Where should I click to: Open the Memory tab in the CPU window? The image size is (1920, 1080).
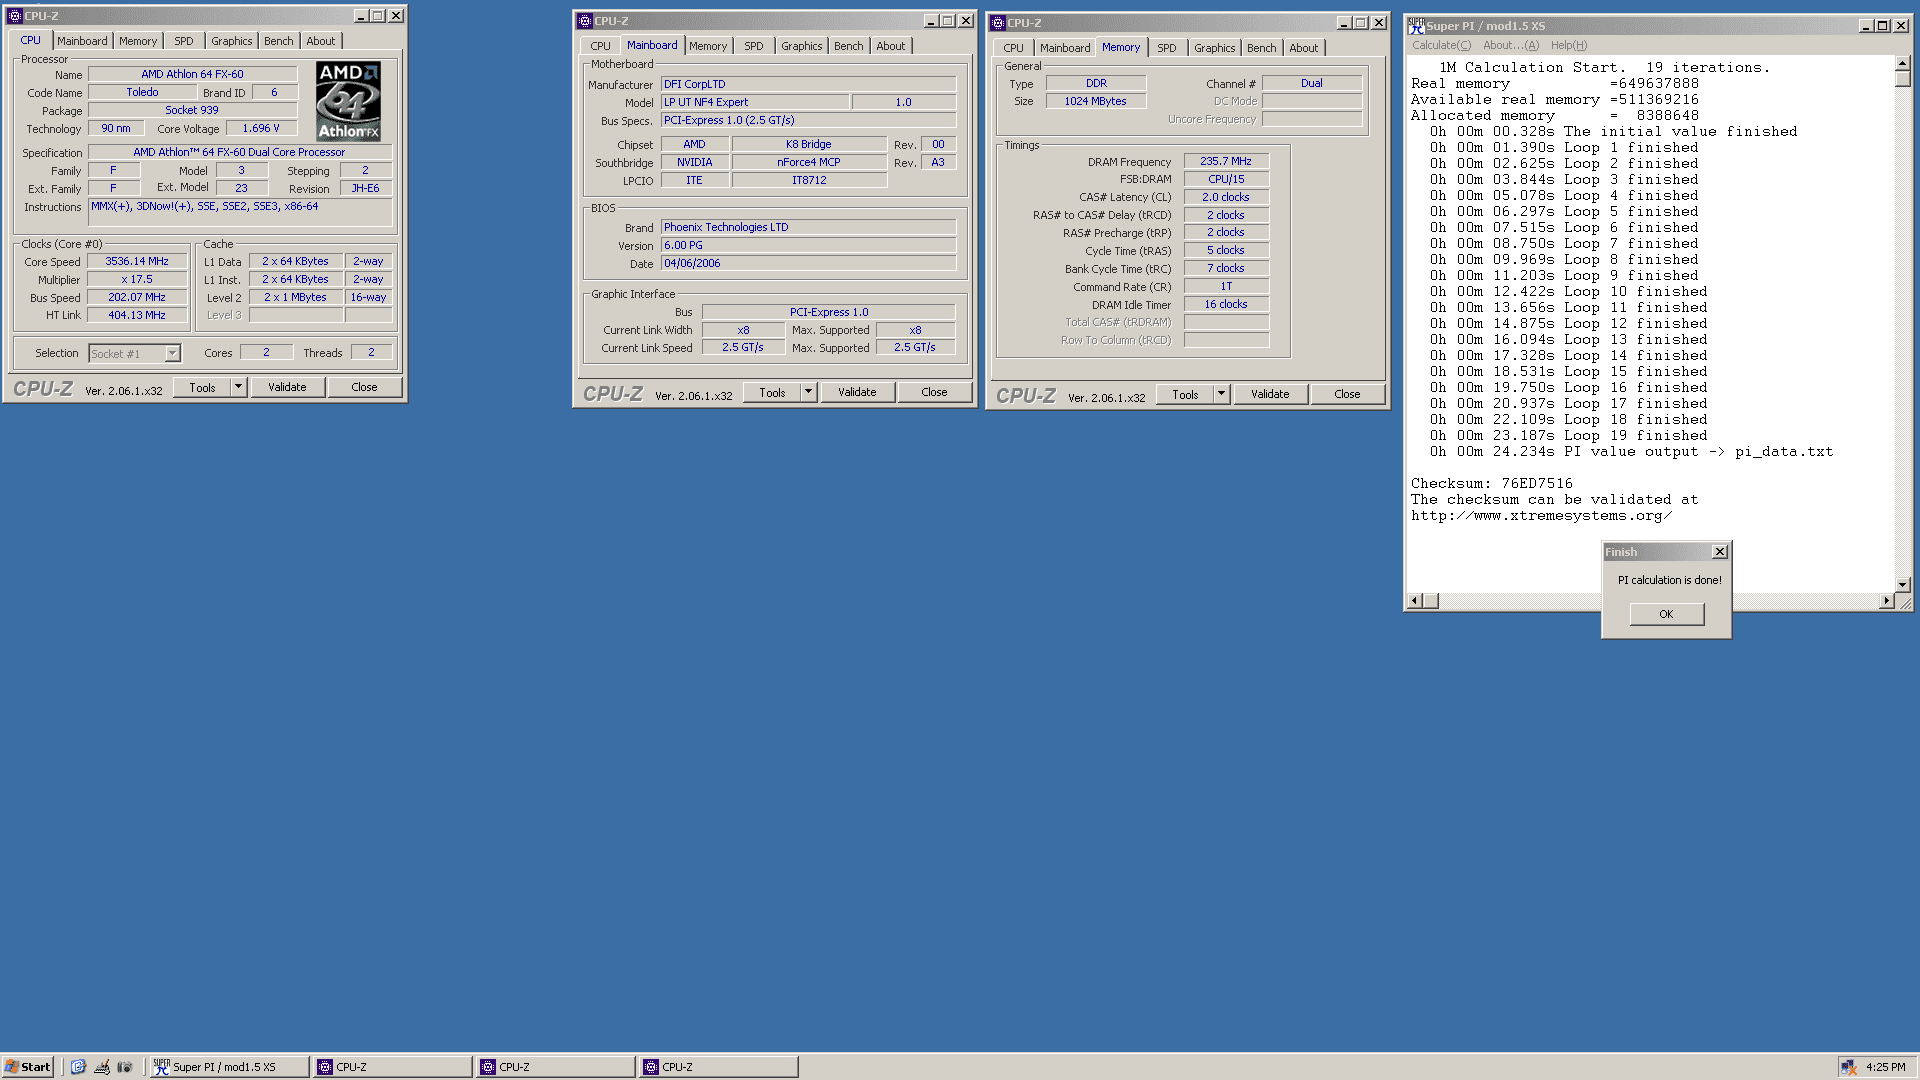138,41
